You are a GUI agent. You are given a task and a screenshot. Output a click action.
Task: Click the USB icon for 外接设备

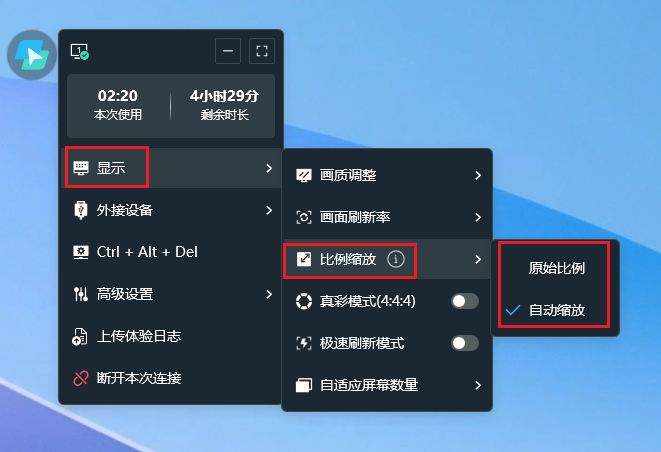click(x=81, y=210)
